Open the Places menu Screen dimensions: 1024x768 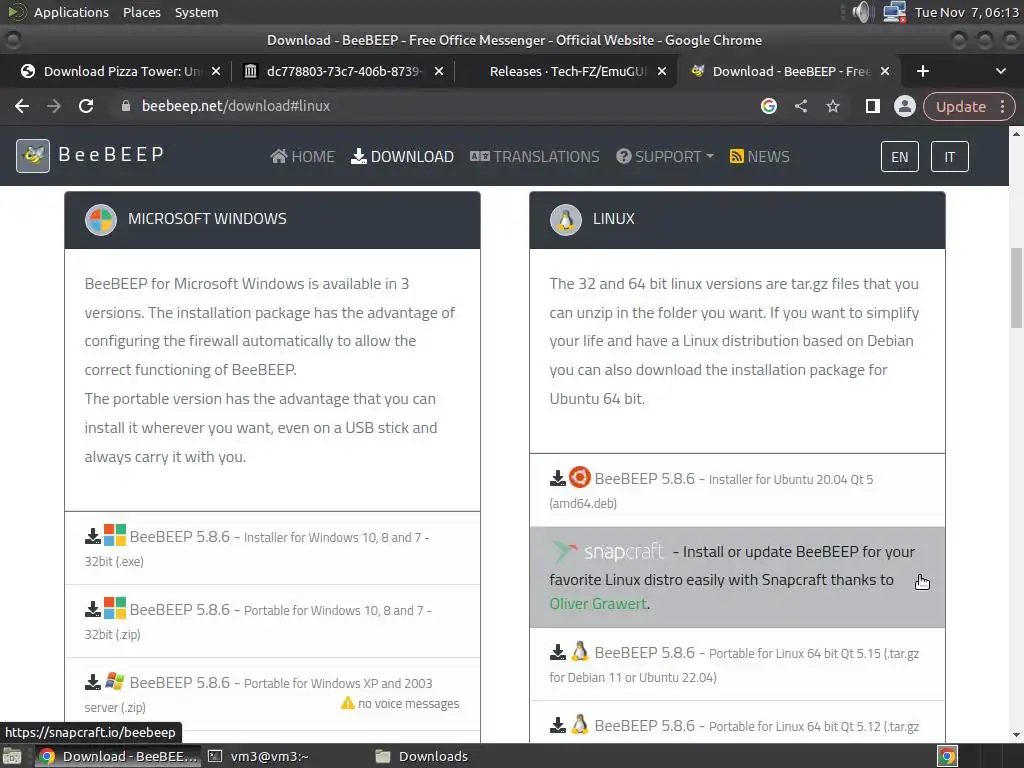[x=142, y=12]
